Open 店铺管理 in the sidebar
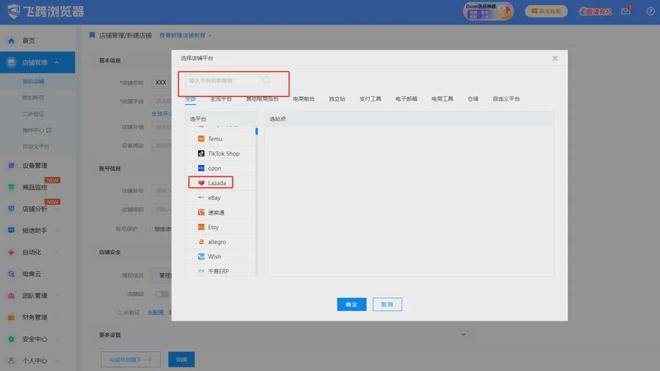The height and width of the screenshot is (371, 660). click(x=37, y=62)
